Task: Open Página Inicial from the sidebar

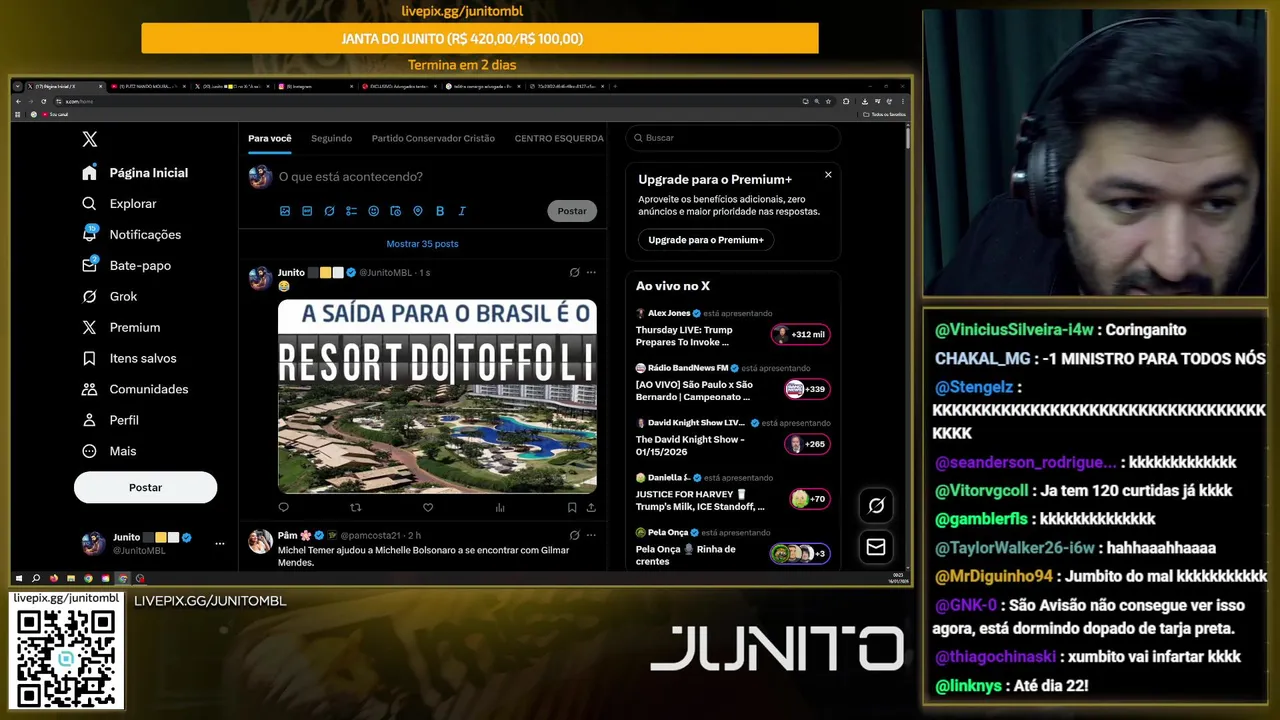Action: click(x=135, y=173)
